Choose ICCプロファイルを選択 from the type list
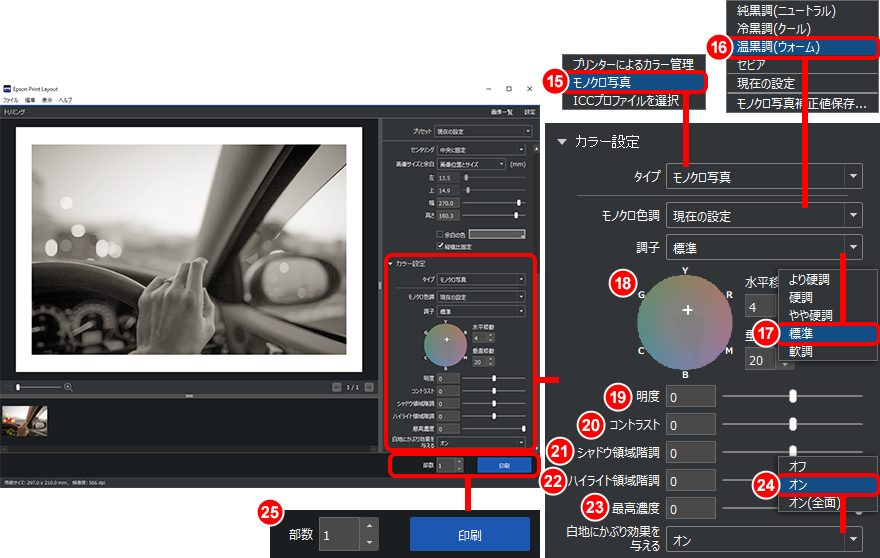Screen dimensions: 880x558 [626, 100]
